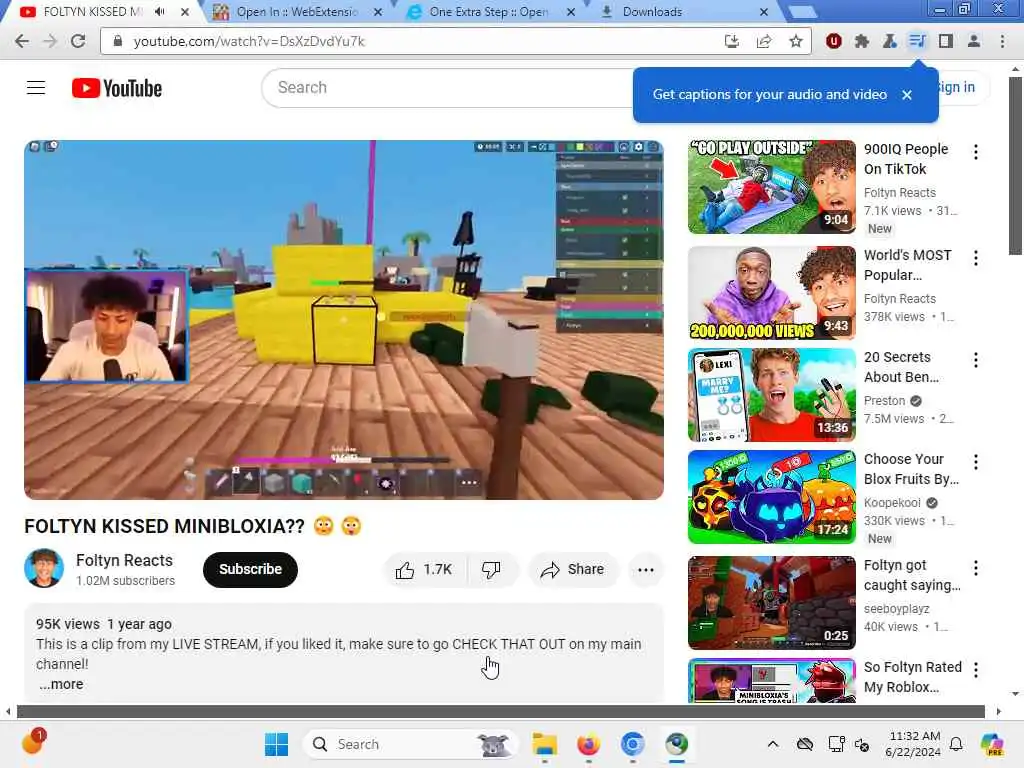The image size is (1024, 768).
Task: Open the media control toolbar icon
Action: [918, 41]
